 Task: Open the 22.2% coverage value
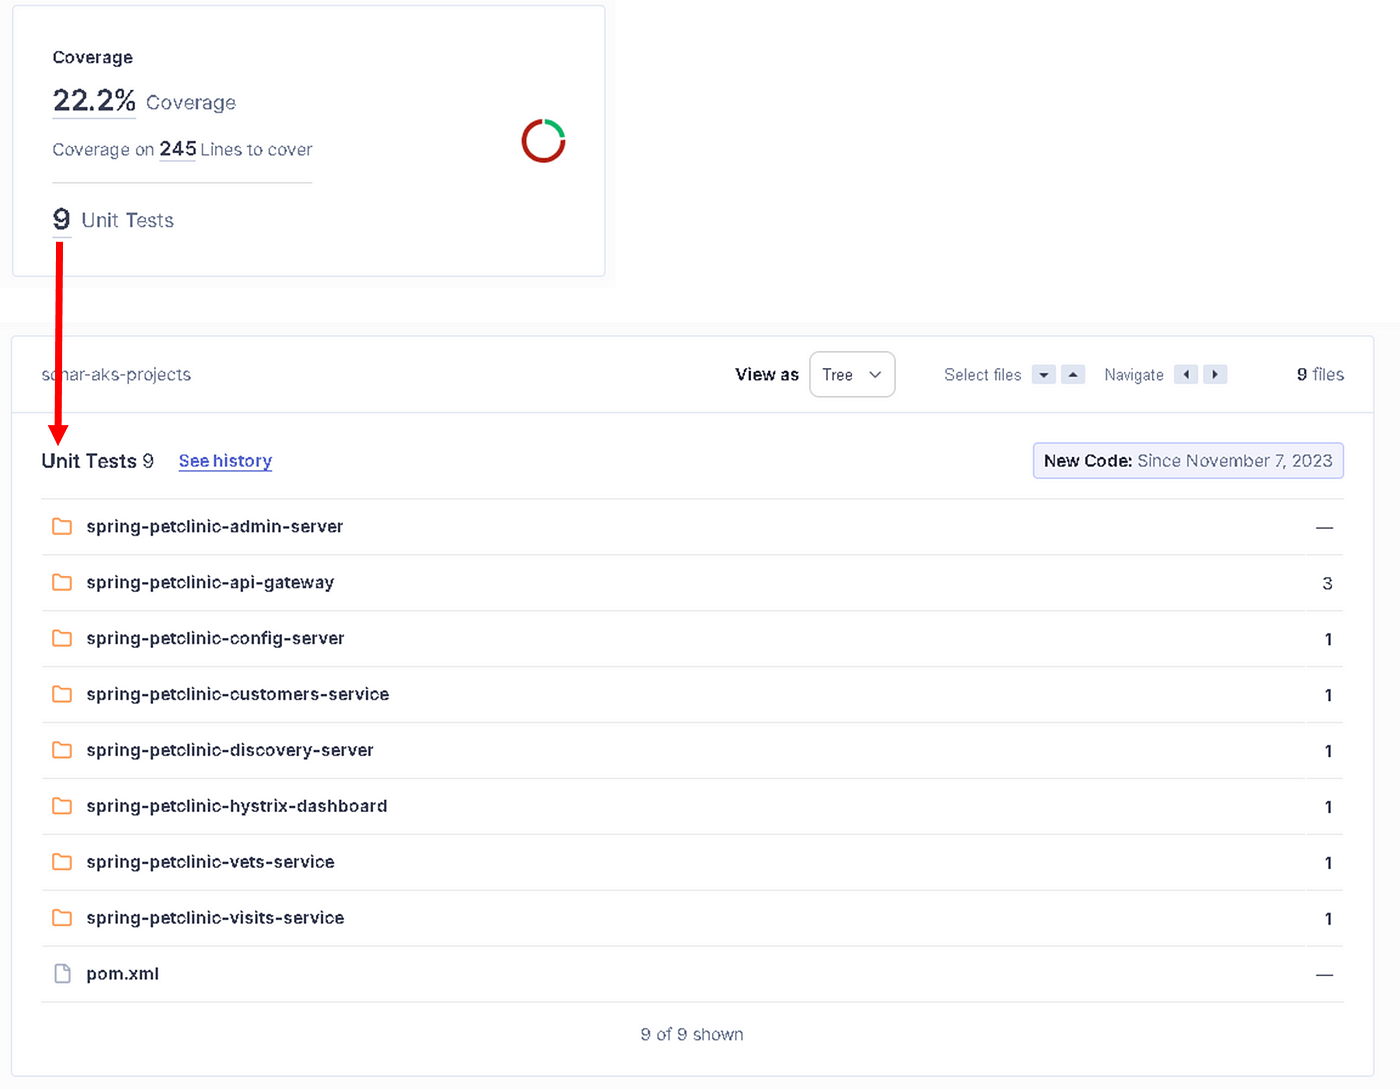point(94,101)
